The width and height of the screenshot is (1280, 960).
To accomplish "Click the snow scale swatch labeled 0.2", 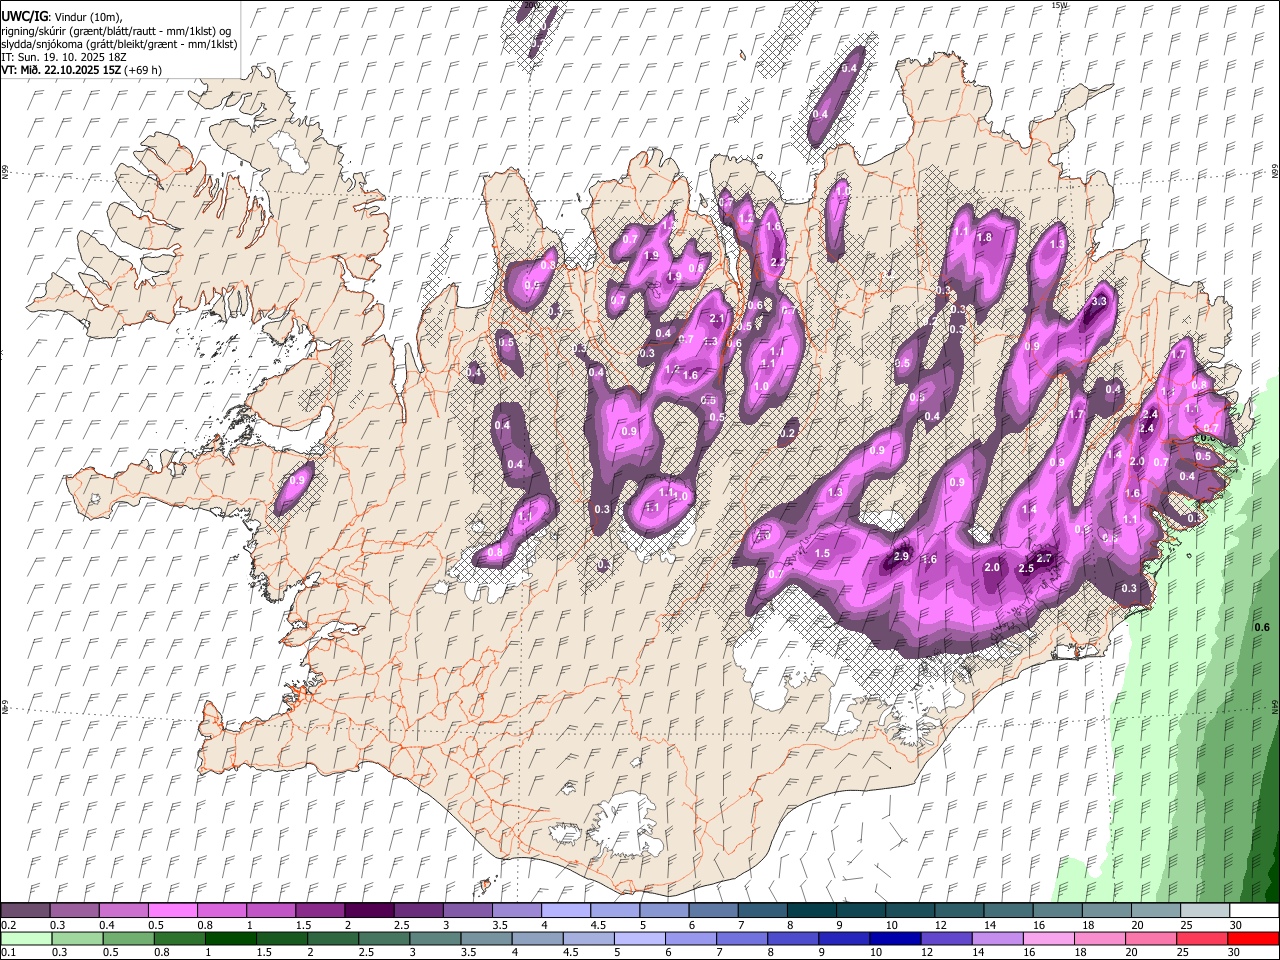I will point(25,910).
